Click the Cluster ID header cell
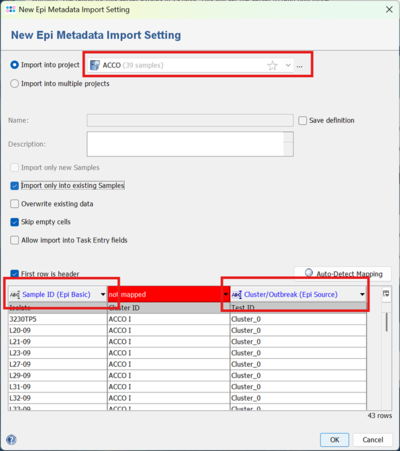The image size is (400, 451). pos(169,308)
